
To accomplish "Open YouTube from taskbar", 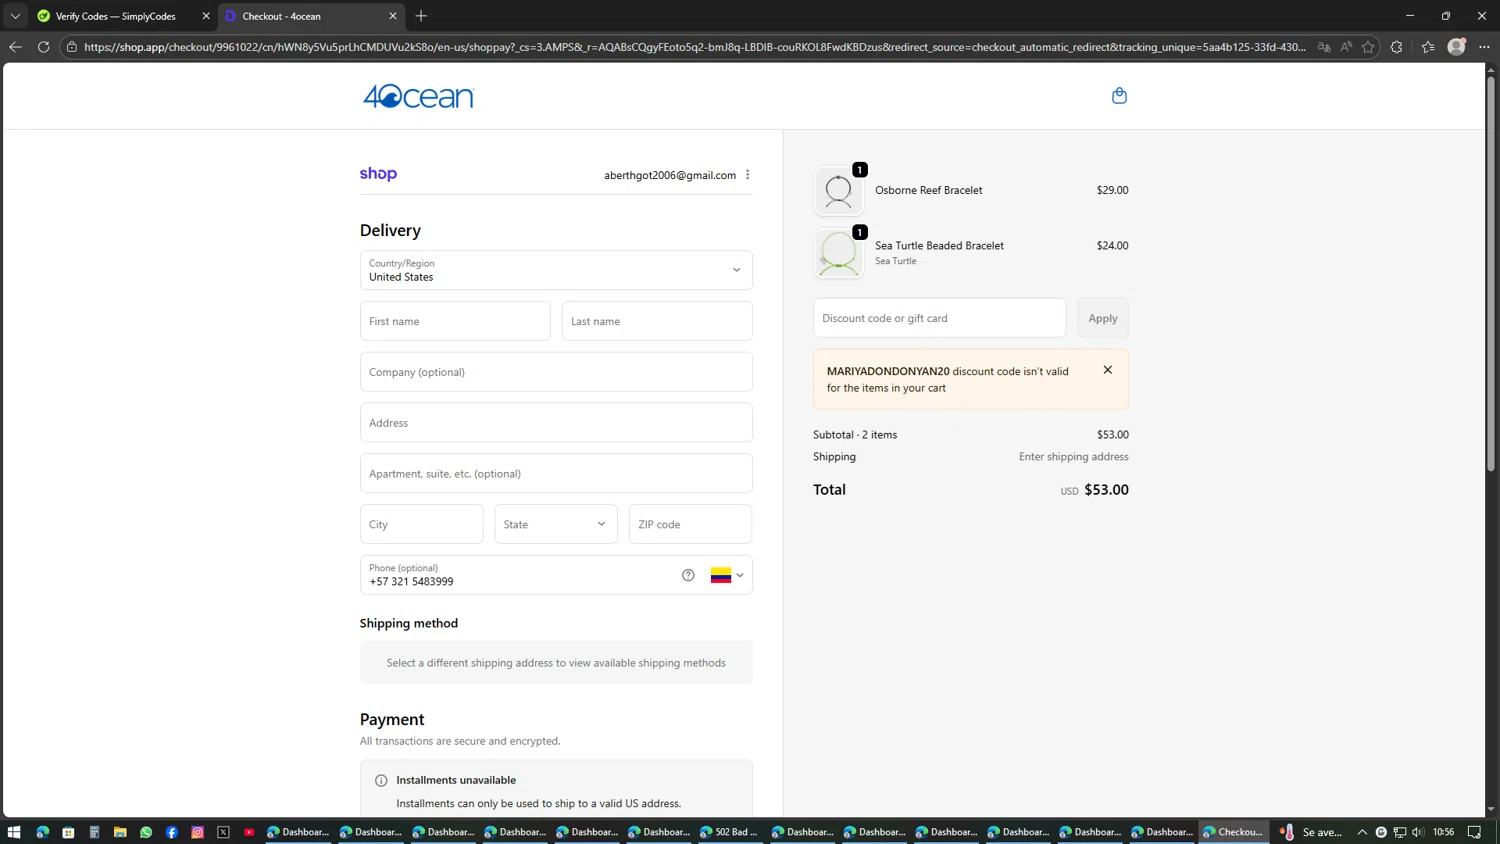I will [250, 832].
